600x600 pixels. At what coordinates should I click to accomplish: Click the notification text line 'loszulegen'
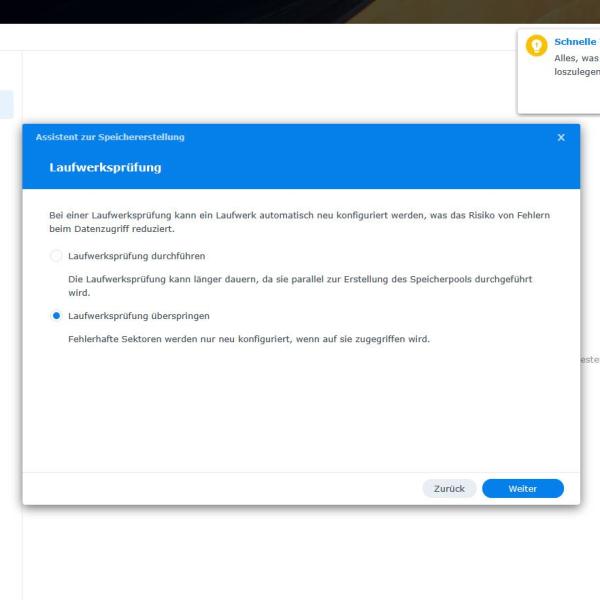pos(577,72)
